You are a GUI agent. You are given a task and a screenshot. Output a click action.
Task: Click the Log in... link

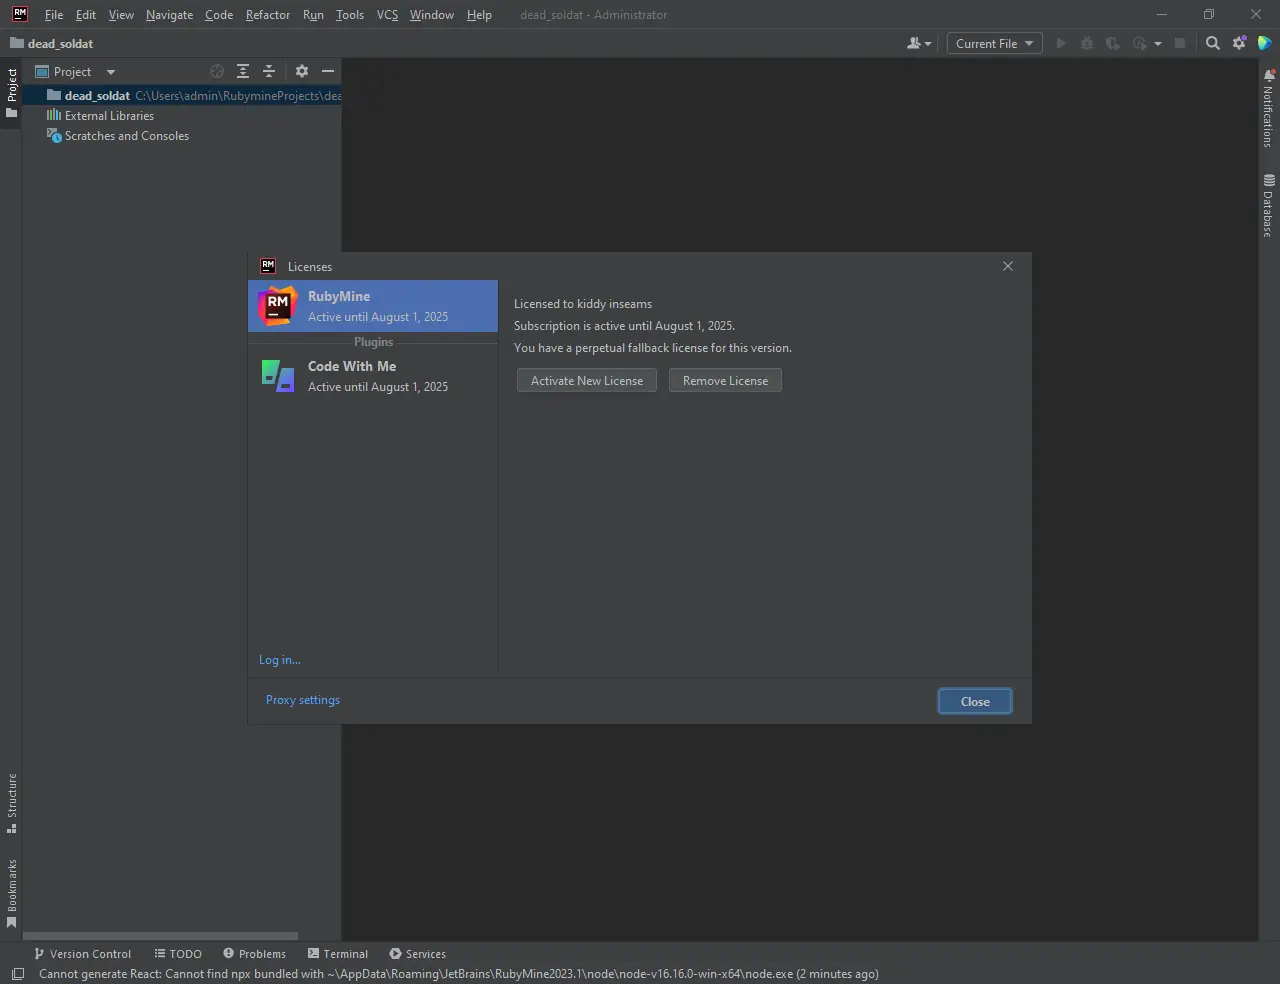click(280, 660)
